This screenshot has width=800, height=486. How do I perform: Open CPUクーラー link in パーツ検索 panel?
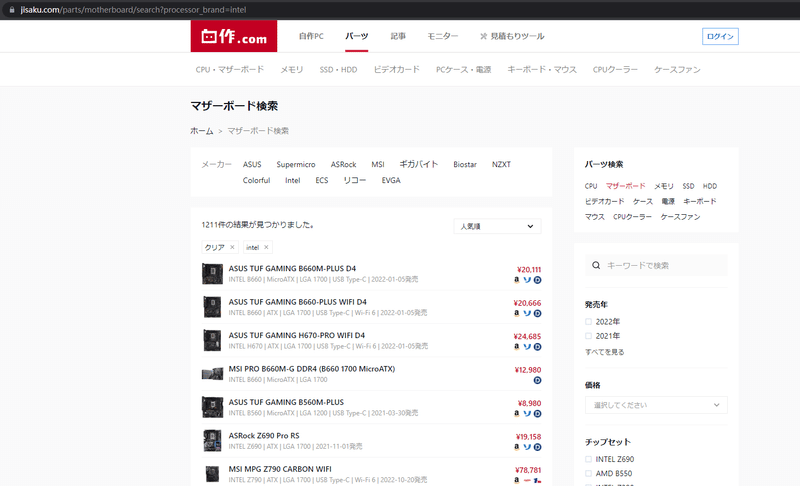(632, 217)
